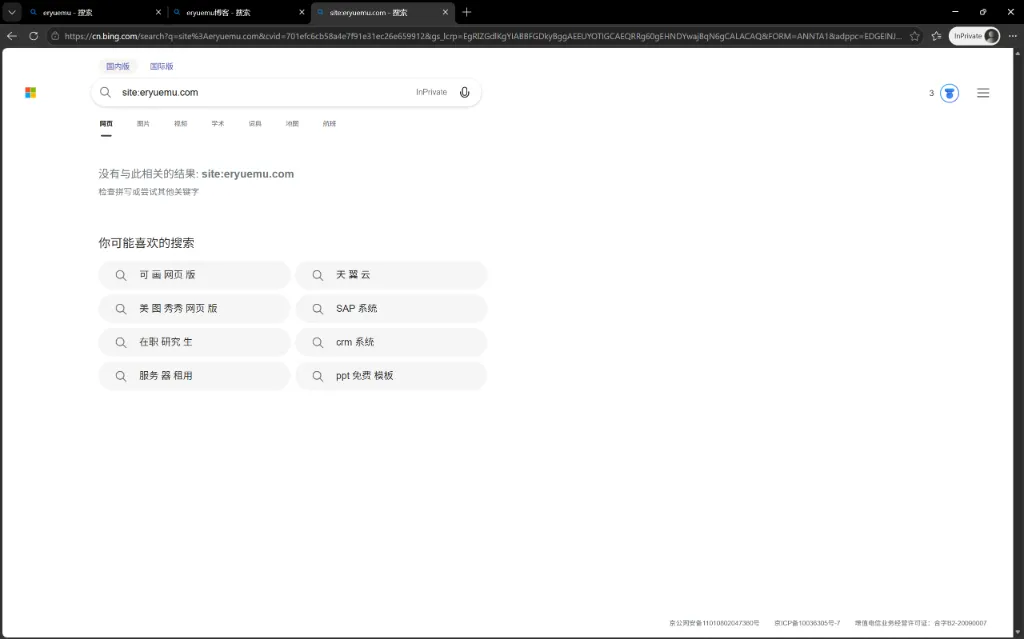Restore down the browser window
This screenshot has width=1024, height=639.
(983, 12)
